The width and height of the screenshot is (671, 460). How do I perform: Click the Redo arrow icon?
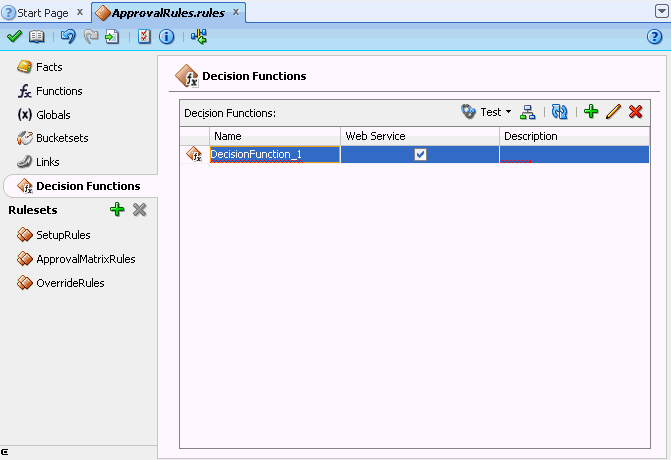pyautogui.click(x=91, y=37)
